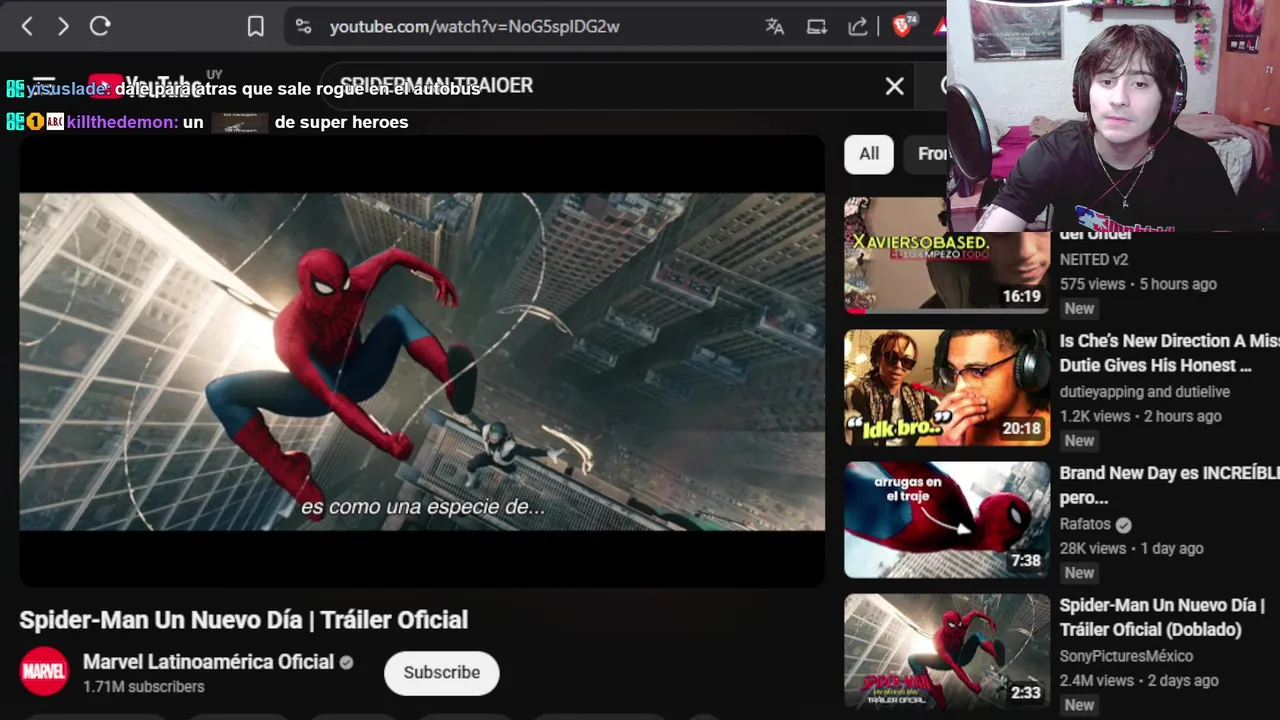This screenshot has width=1280, height=720.
Task: Open the SonyPicturesMéxico channel
Action: pos(1126,656)
